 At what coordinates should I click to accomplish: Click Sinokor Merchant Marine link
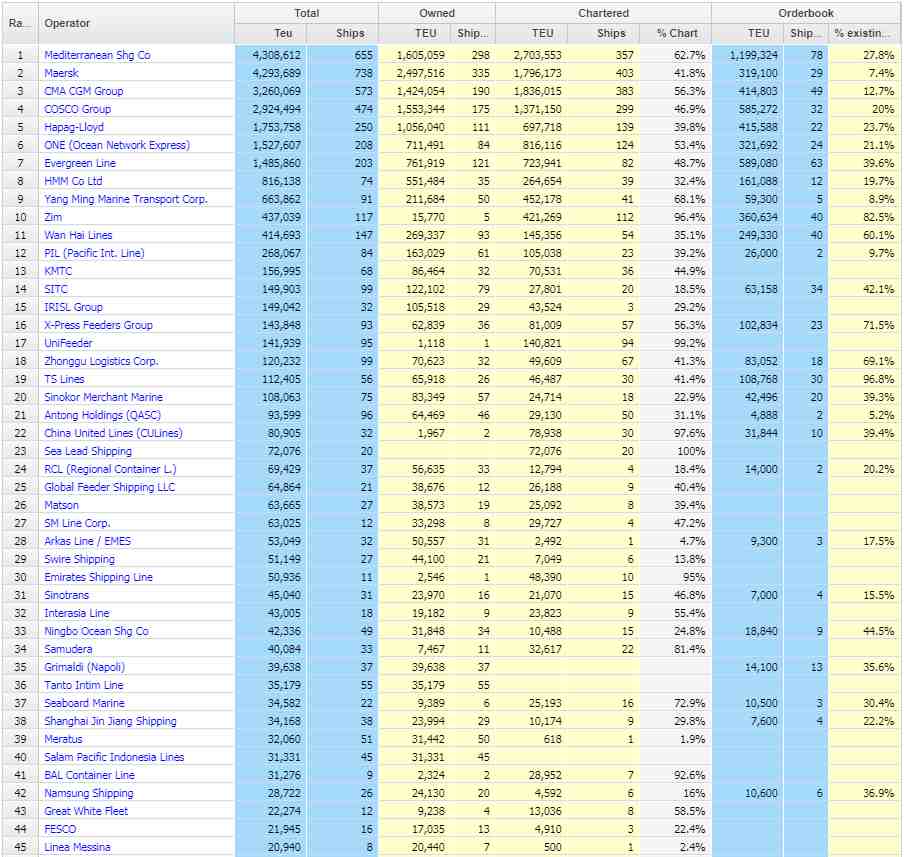103,397
